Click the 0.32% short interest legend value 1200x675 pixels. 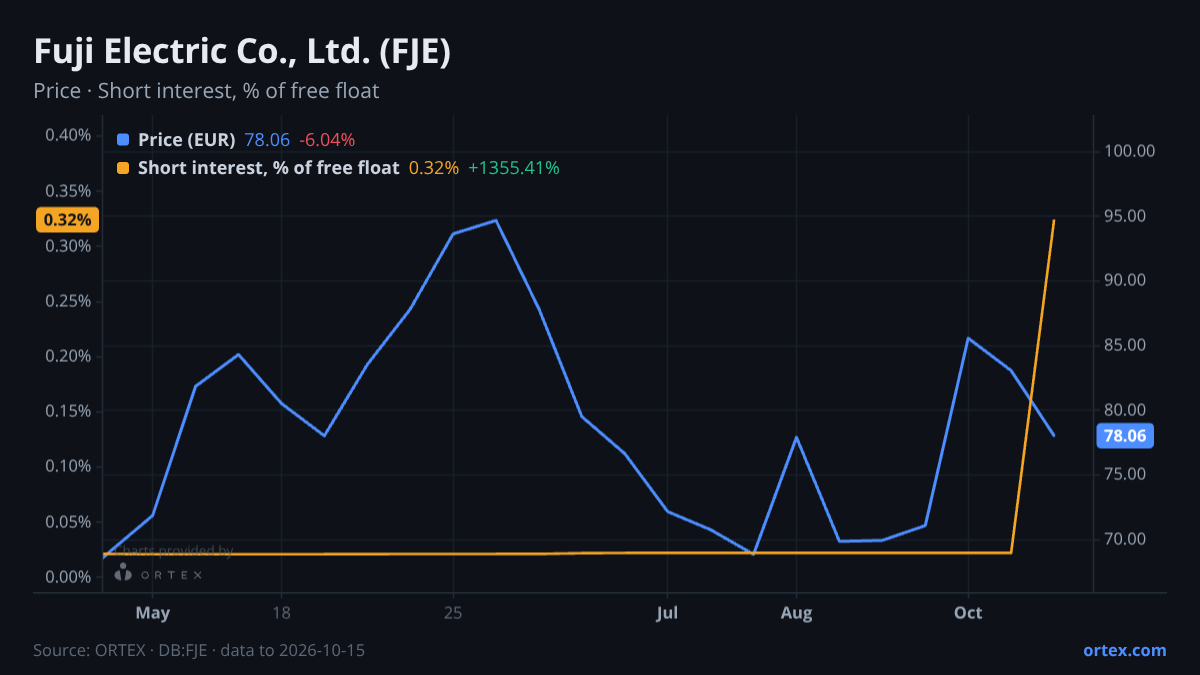[x=434, y=168]
